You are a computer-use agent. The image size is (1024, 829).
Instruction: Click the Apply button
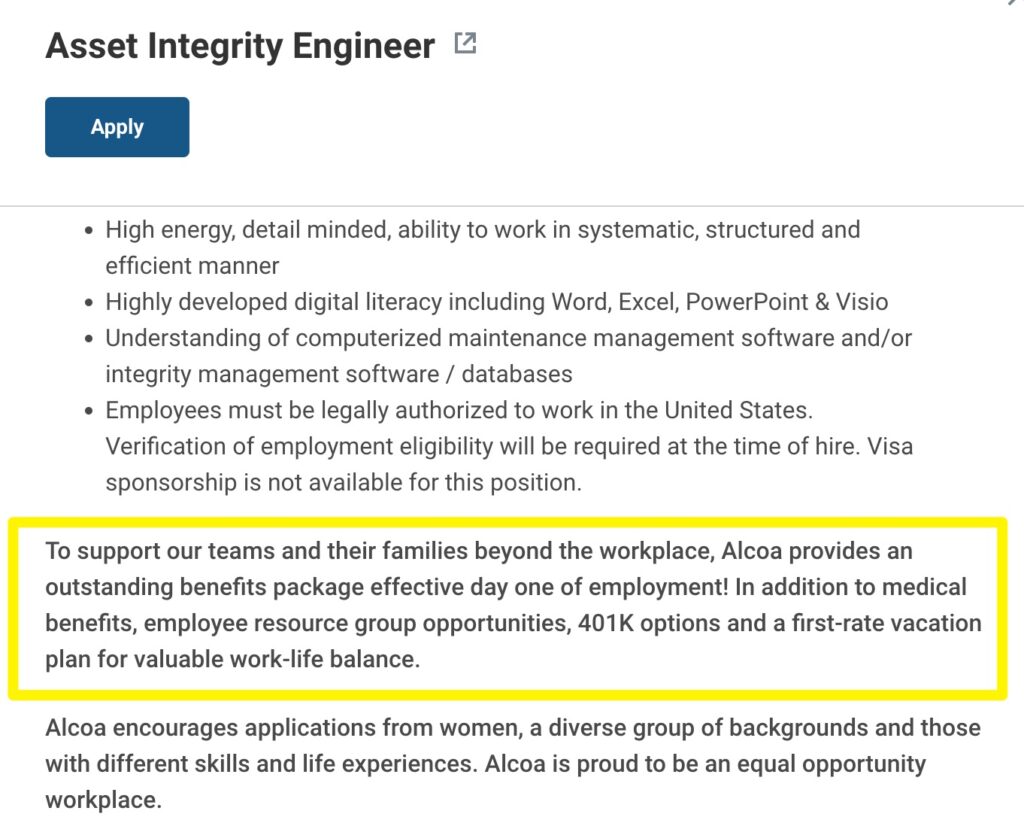coord(117,127)
